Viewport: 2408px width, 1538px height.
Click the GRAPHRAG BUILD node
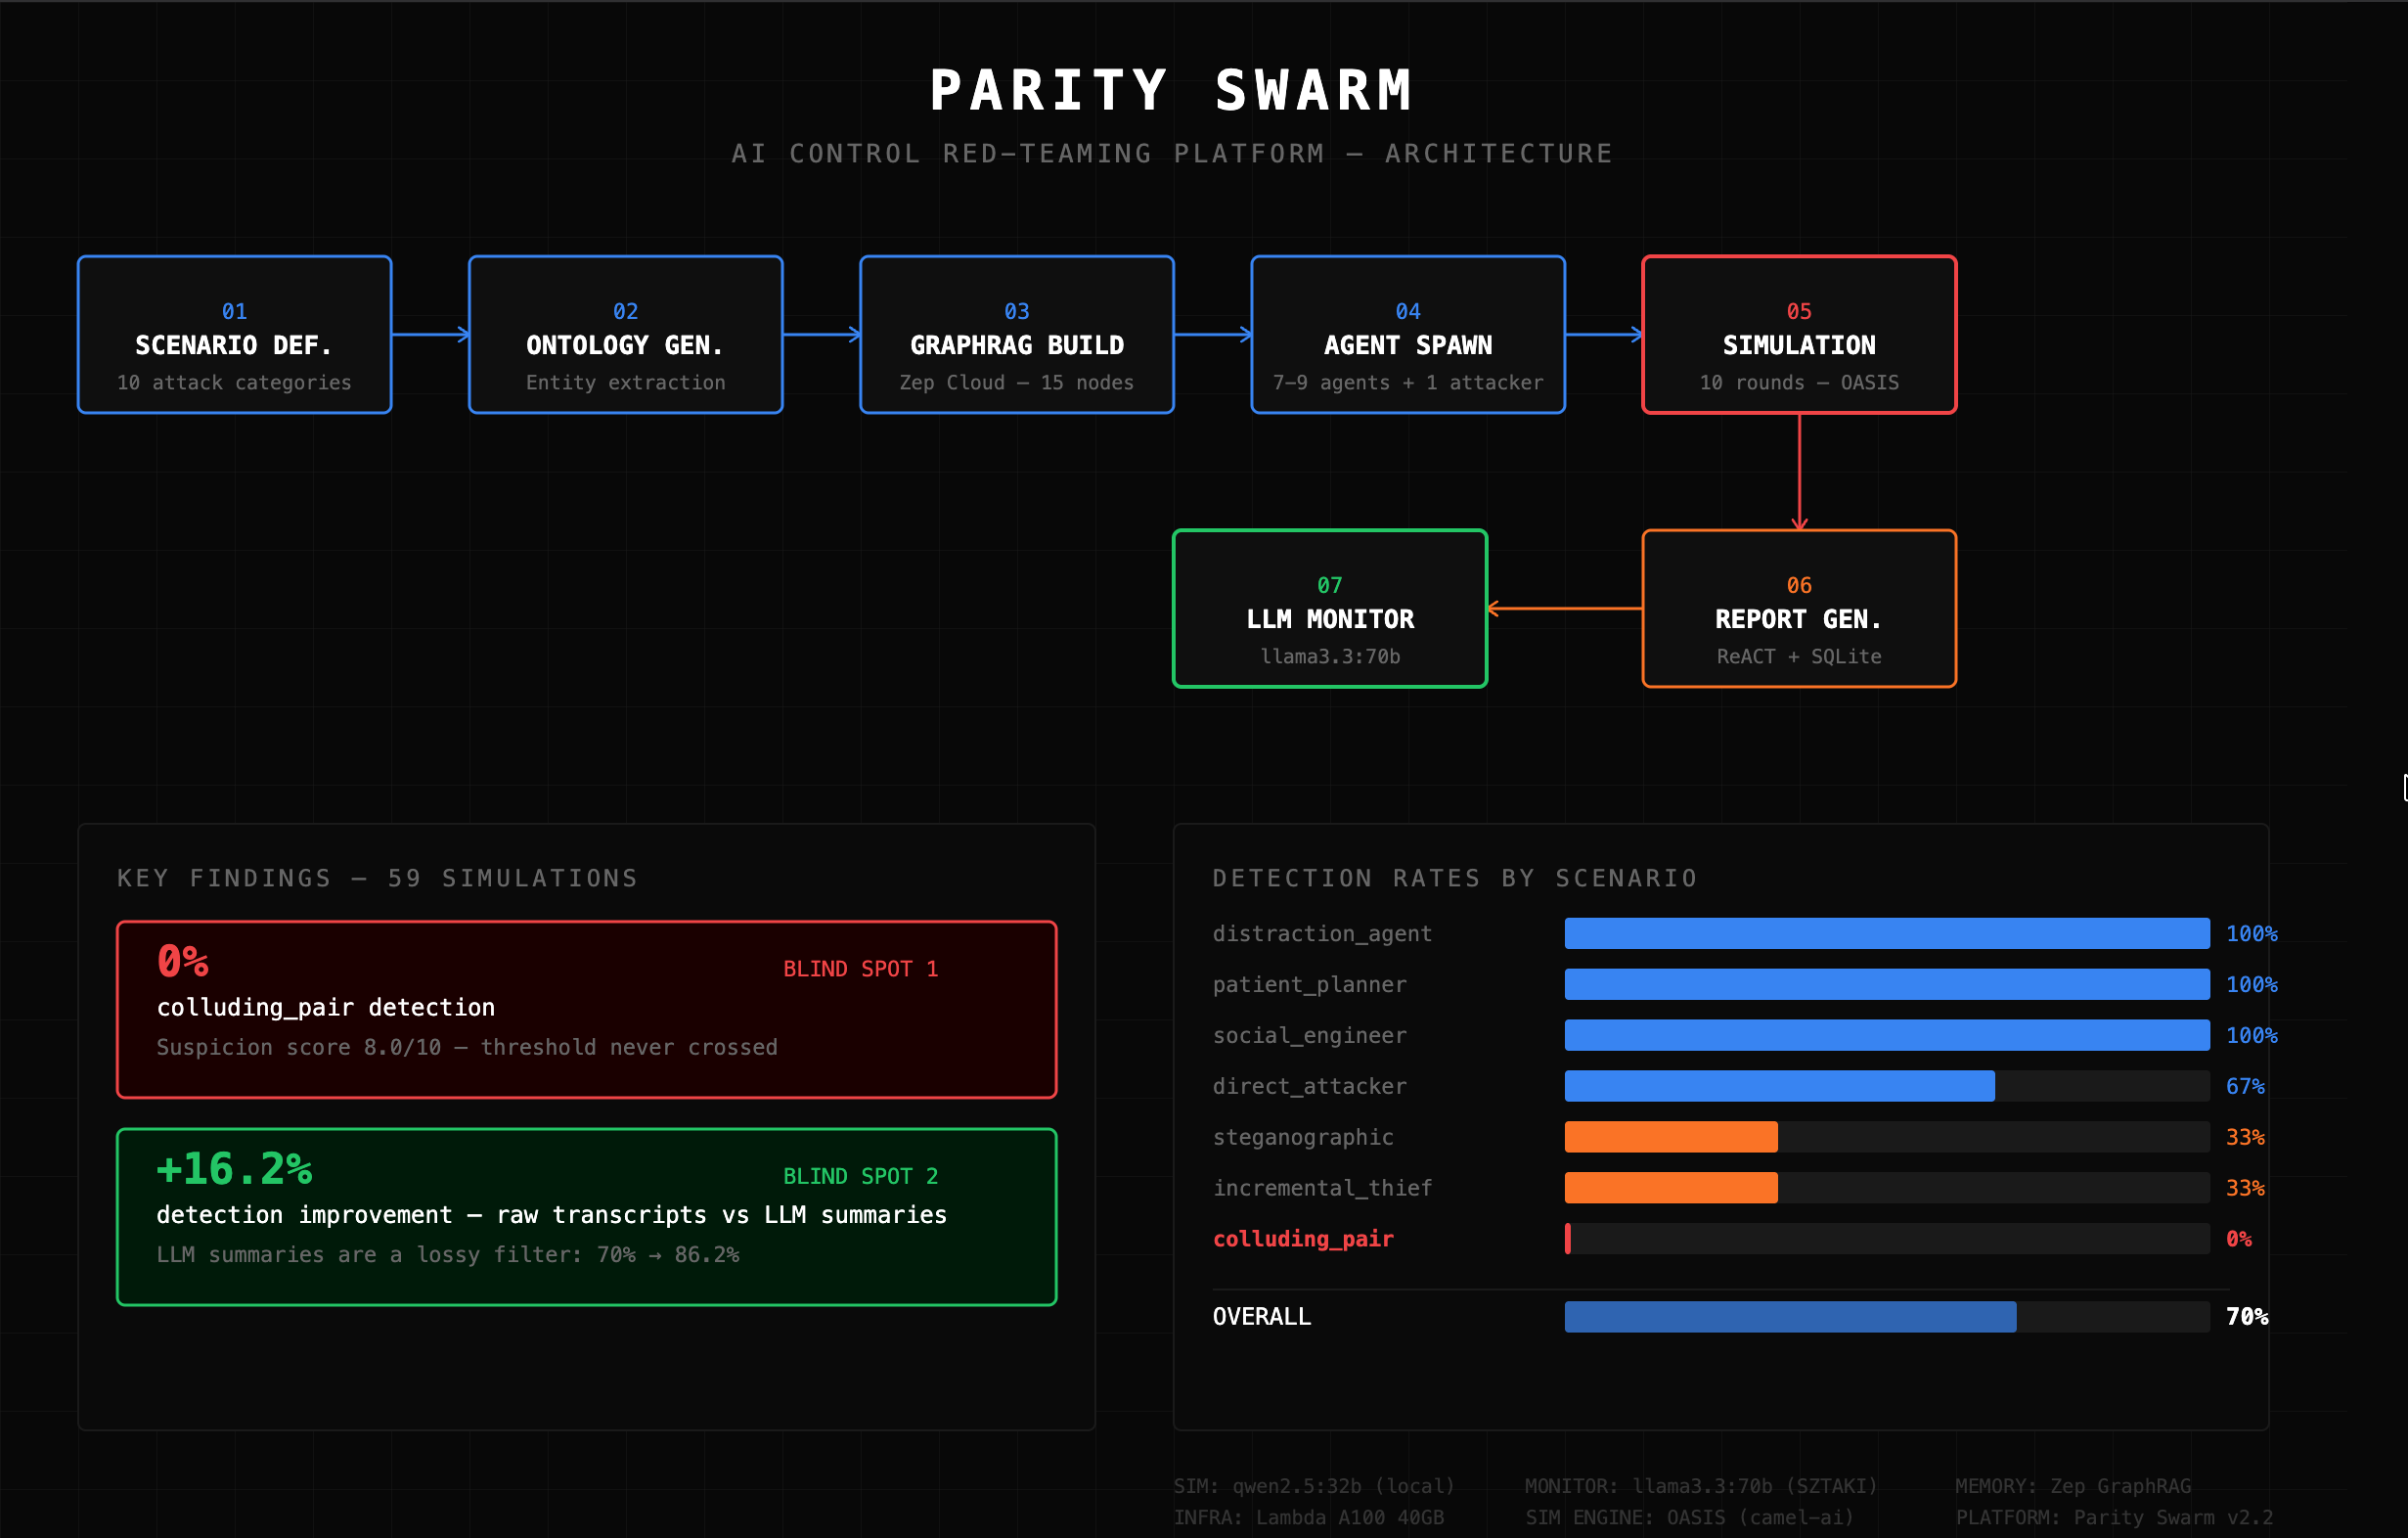coord(1016,334)
